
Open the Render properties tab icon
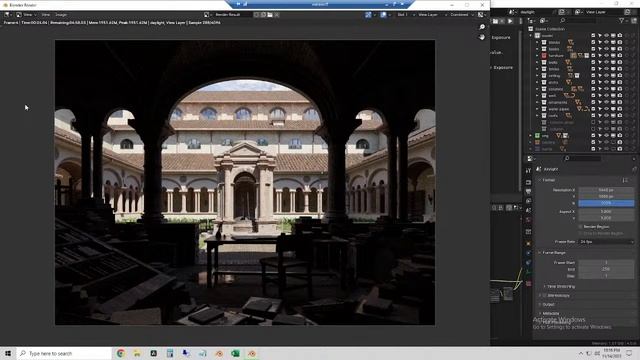pyautogui.click(x=529, y=182)
